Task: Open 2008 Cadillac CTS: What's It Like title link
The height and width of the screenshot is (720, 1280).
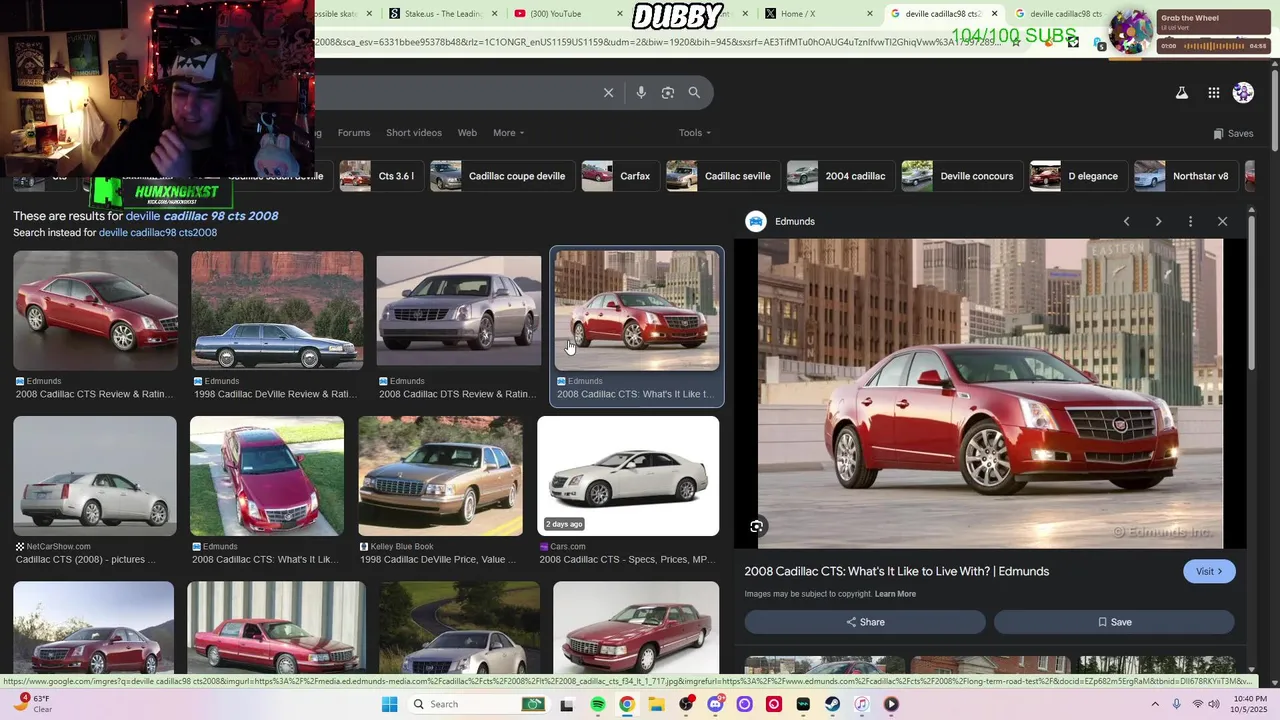Action: coord(896,571)
